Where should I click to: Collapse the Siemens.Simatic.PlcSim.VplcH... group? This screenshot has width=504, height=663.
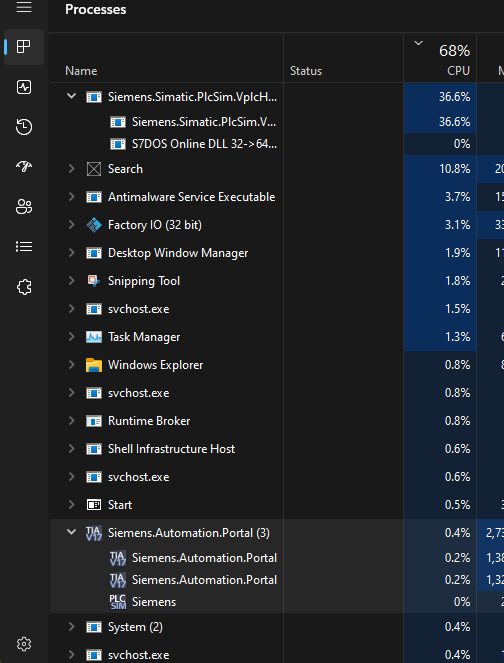point(71,96)
